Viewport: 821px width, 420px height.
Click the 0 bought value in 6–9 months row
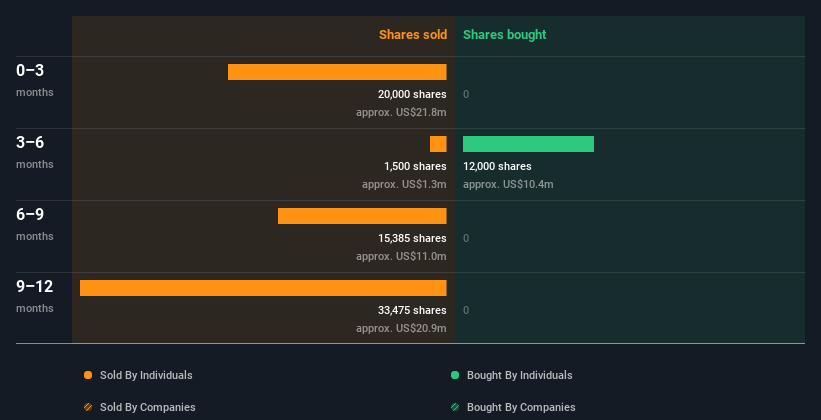coord(466,238)
